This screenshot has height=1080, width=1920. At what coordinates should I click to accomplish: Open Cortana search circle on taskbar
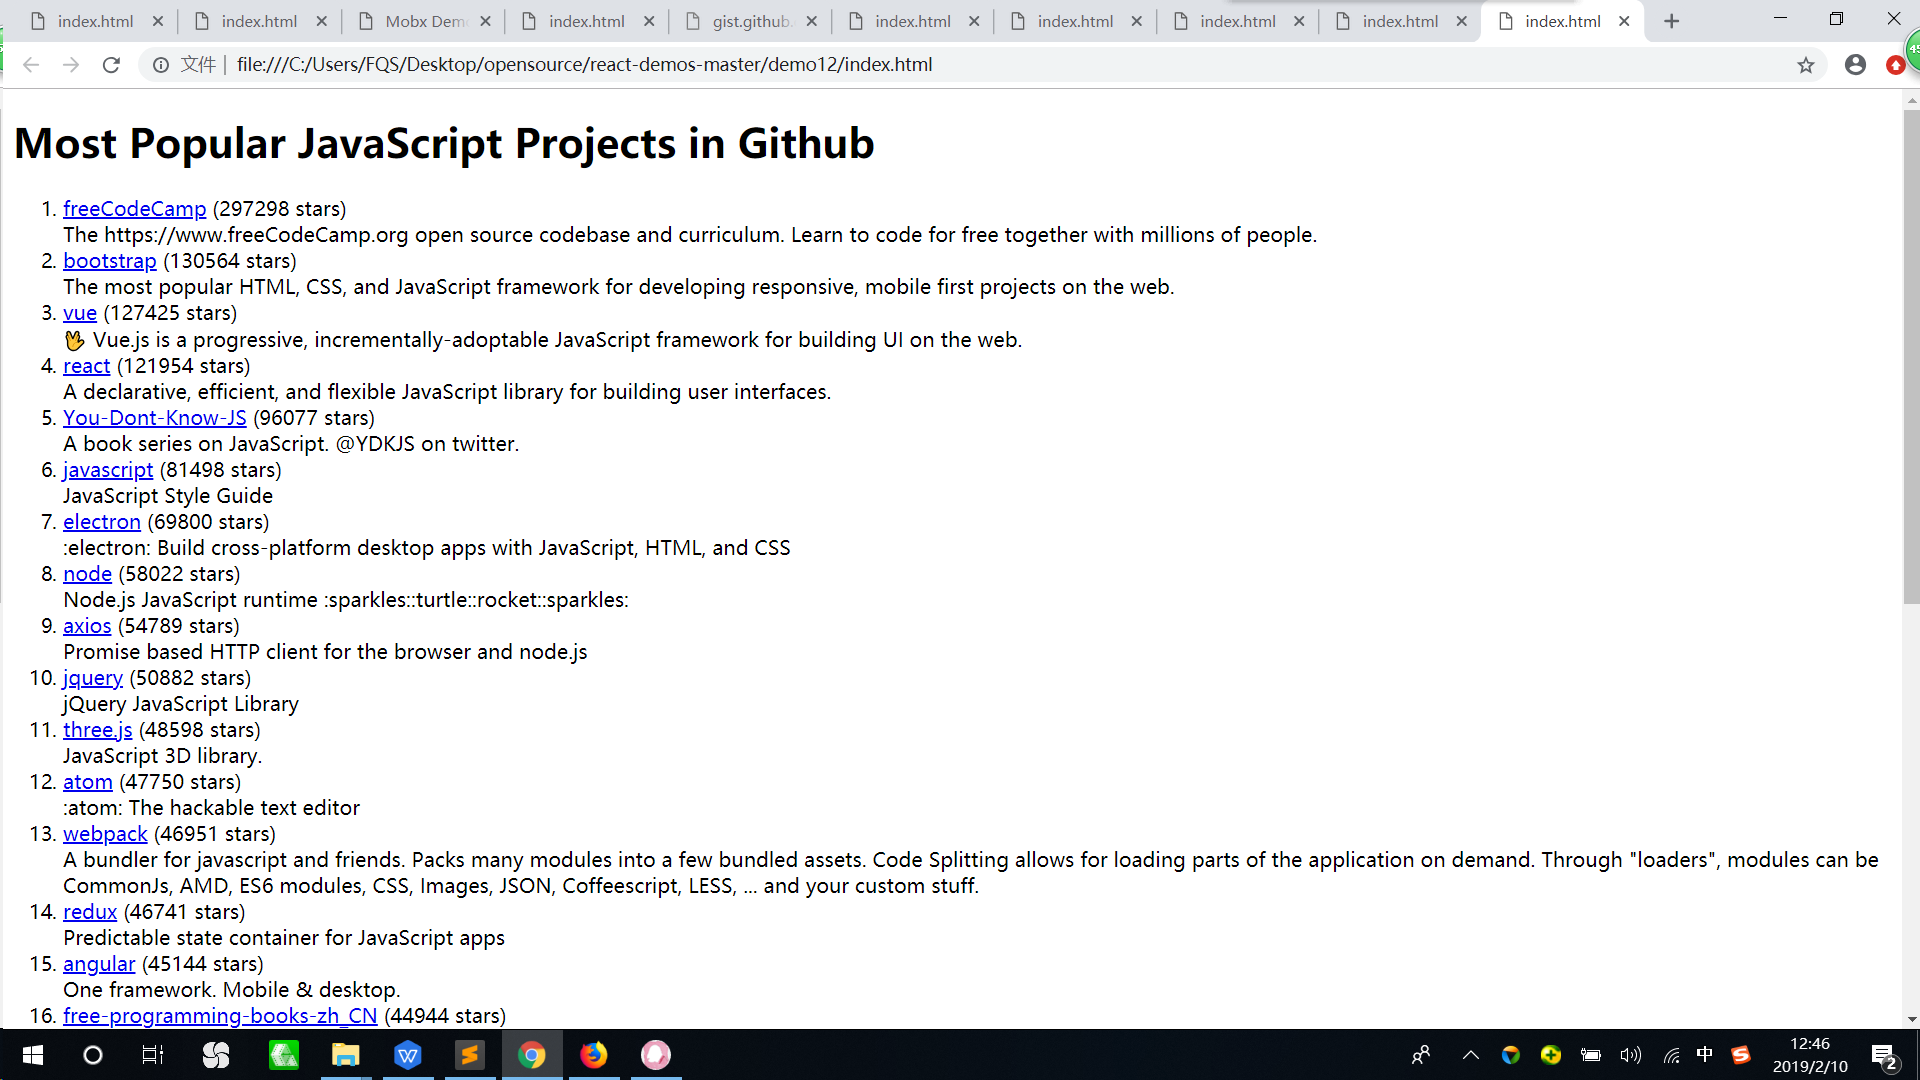pyautogui.click(x=93, y=1055)
